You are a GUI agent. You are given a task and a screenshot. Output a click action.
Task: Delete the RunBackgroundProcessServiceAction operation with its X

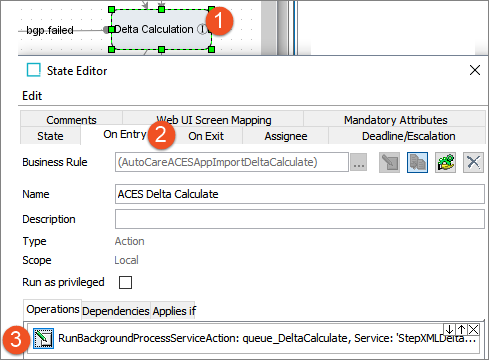[x=473, y=330]
